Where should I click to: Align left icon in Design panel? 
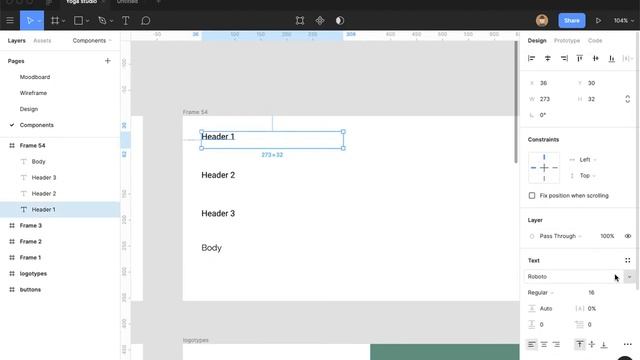pyautogui.click(x=531, y=58)
